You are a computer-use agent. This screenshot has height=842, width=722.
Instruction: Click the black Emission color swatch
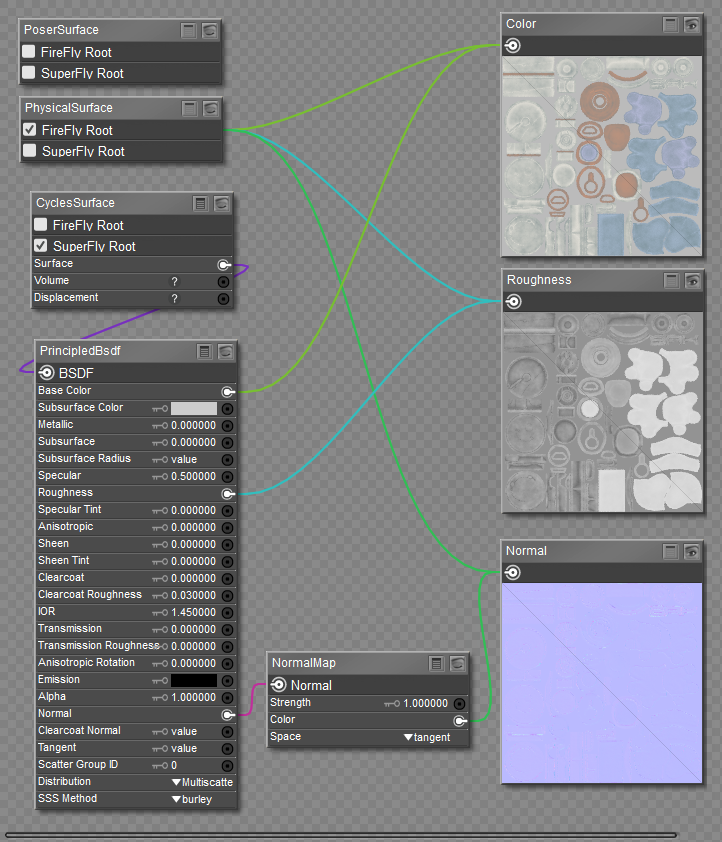pyautogui.click(x=194, y=680)
